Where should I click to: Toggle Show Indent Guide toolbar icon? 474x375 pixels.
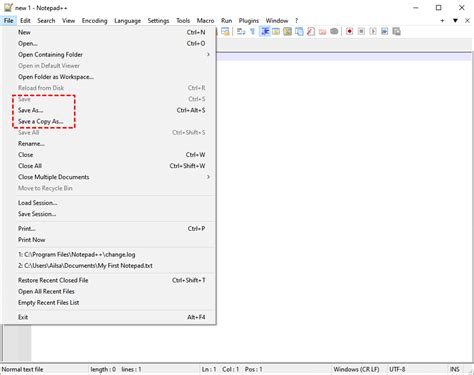[x=265, y=32]
